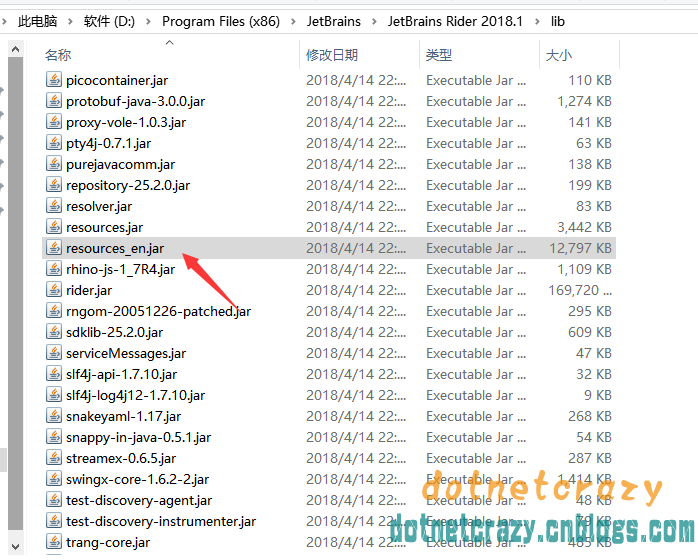Expand breadcrumb arrow after JetBrains Rider 2018.1
The height and width of the screenshot is (560, 698).
537,21
